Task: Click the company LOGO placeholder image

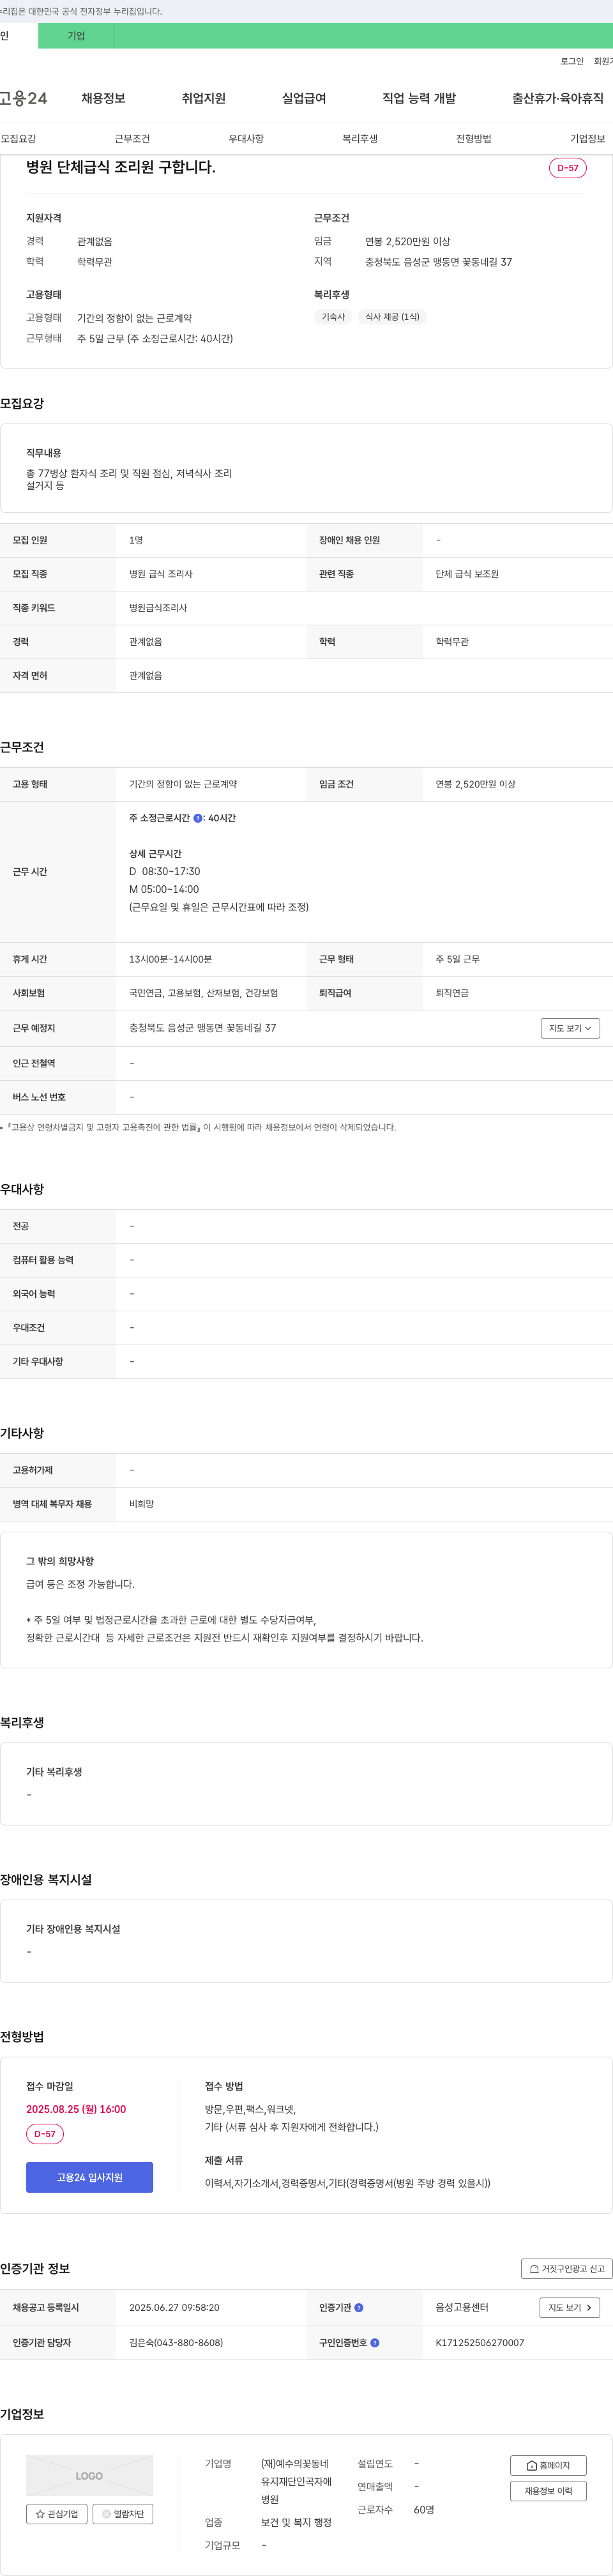Action: (89, 2476)
